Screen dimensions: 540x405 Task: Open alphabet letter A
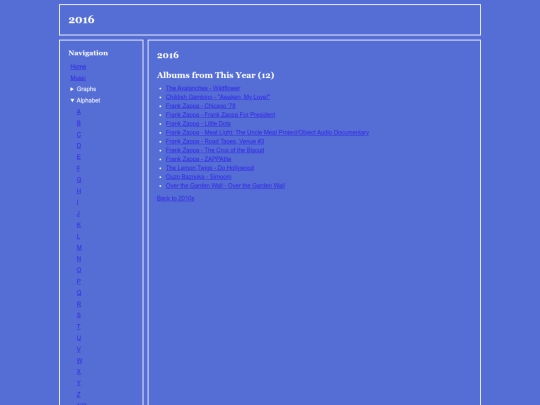tap(79, 112)
